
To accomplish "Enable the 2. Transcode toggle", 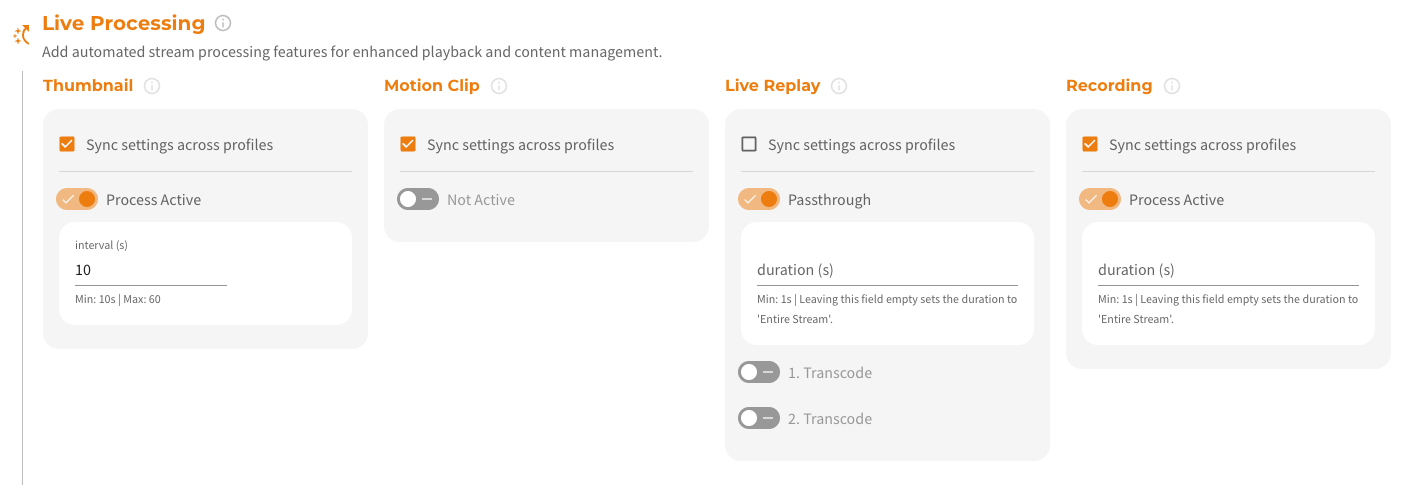I will coord(759,418).
